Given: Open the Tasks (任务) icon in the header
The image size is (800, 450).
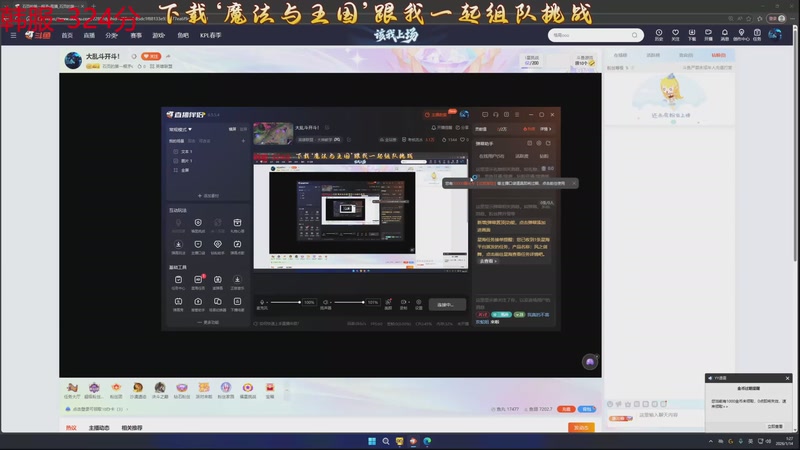Looking at the screenshot, I should click(757, 34).
